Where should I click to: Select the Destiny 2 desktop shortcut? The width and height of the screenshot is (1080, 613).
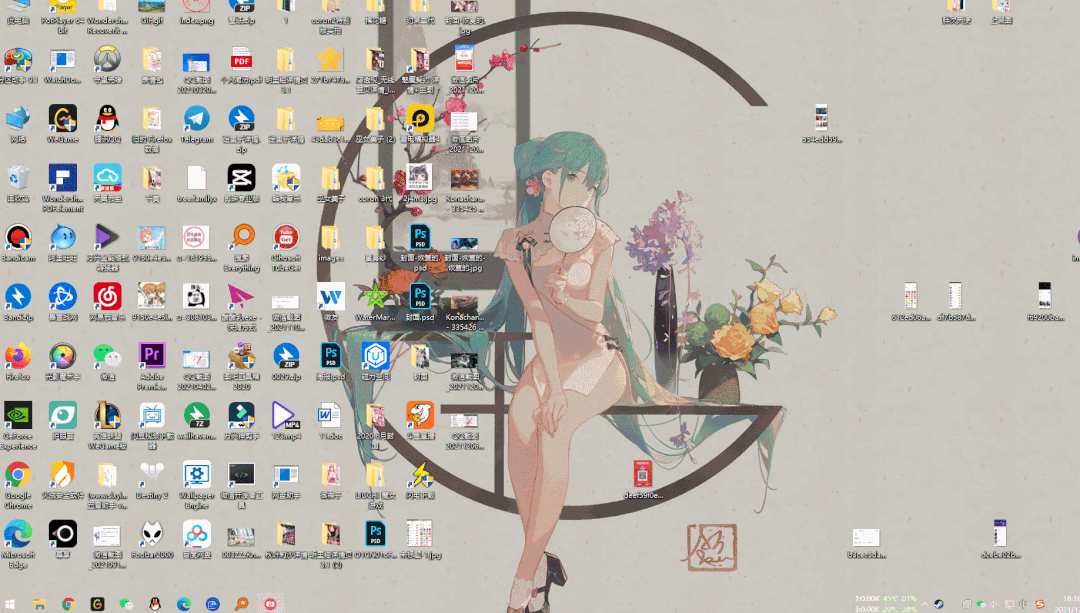pyautogui.click(x=152, y=479)
